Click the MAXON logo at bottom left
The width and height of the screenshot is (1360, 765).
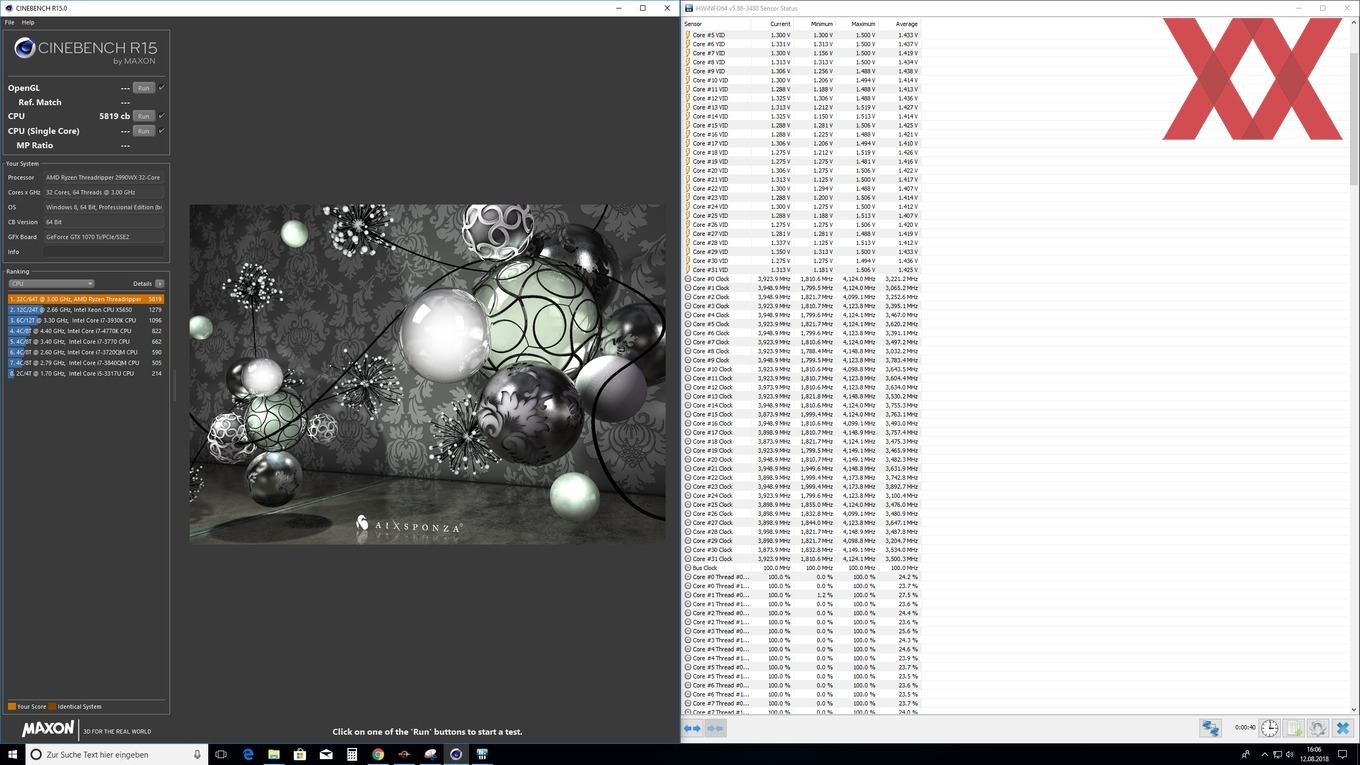[47, 729]
